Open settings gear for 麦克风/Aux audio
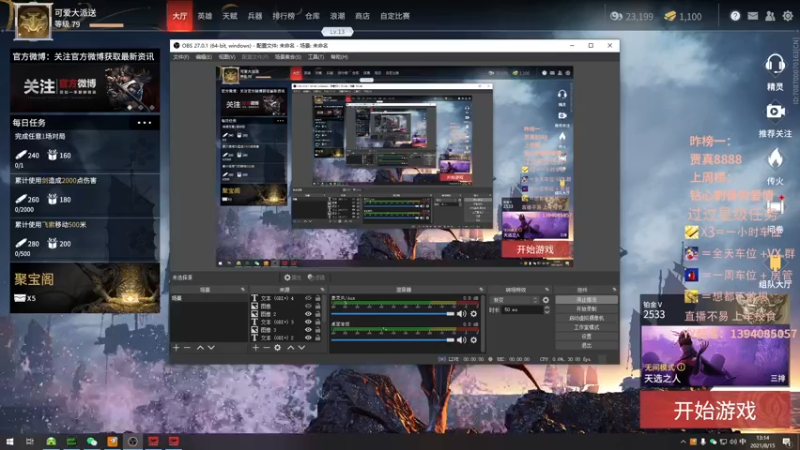Screen dimensions: 800x450 473,314
